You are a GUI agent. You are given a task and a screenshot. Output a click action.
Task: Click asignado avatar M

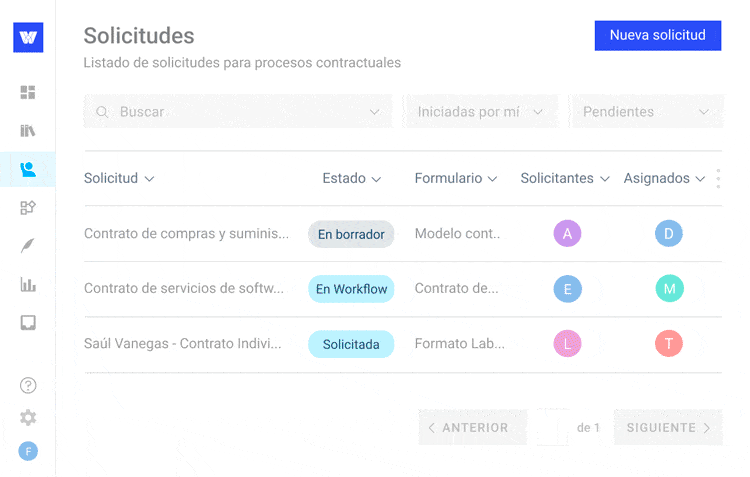click(669, 288)
